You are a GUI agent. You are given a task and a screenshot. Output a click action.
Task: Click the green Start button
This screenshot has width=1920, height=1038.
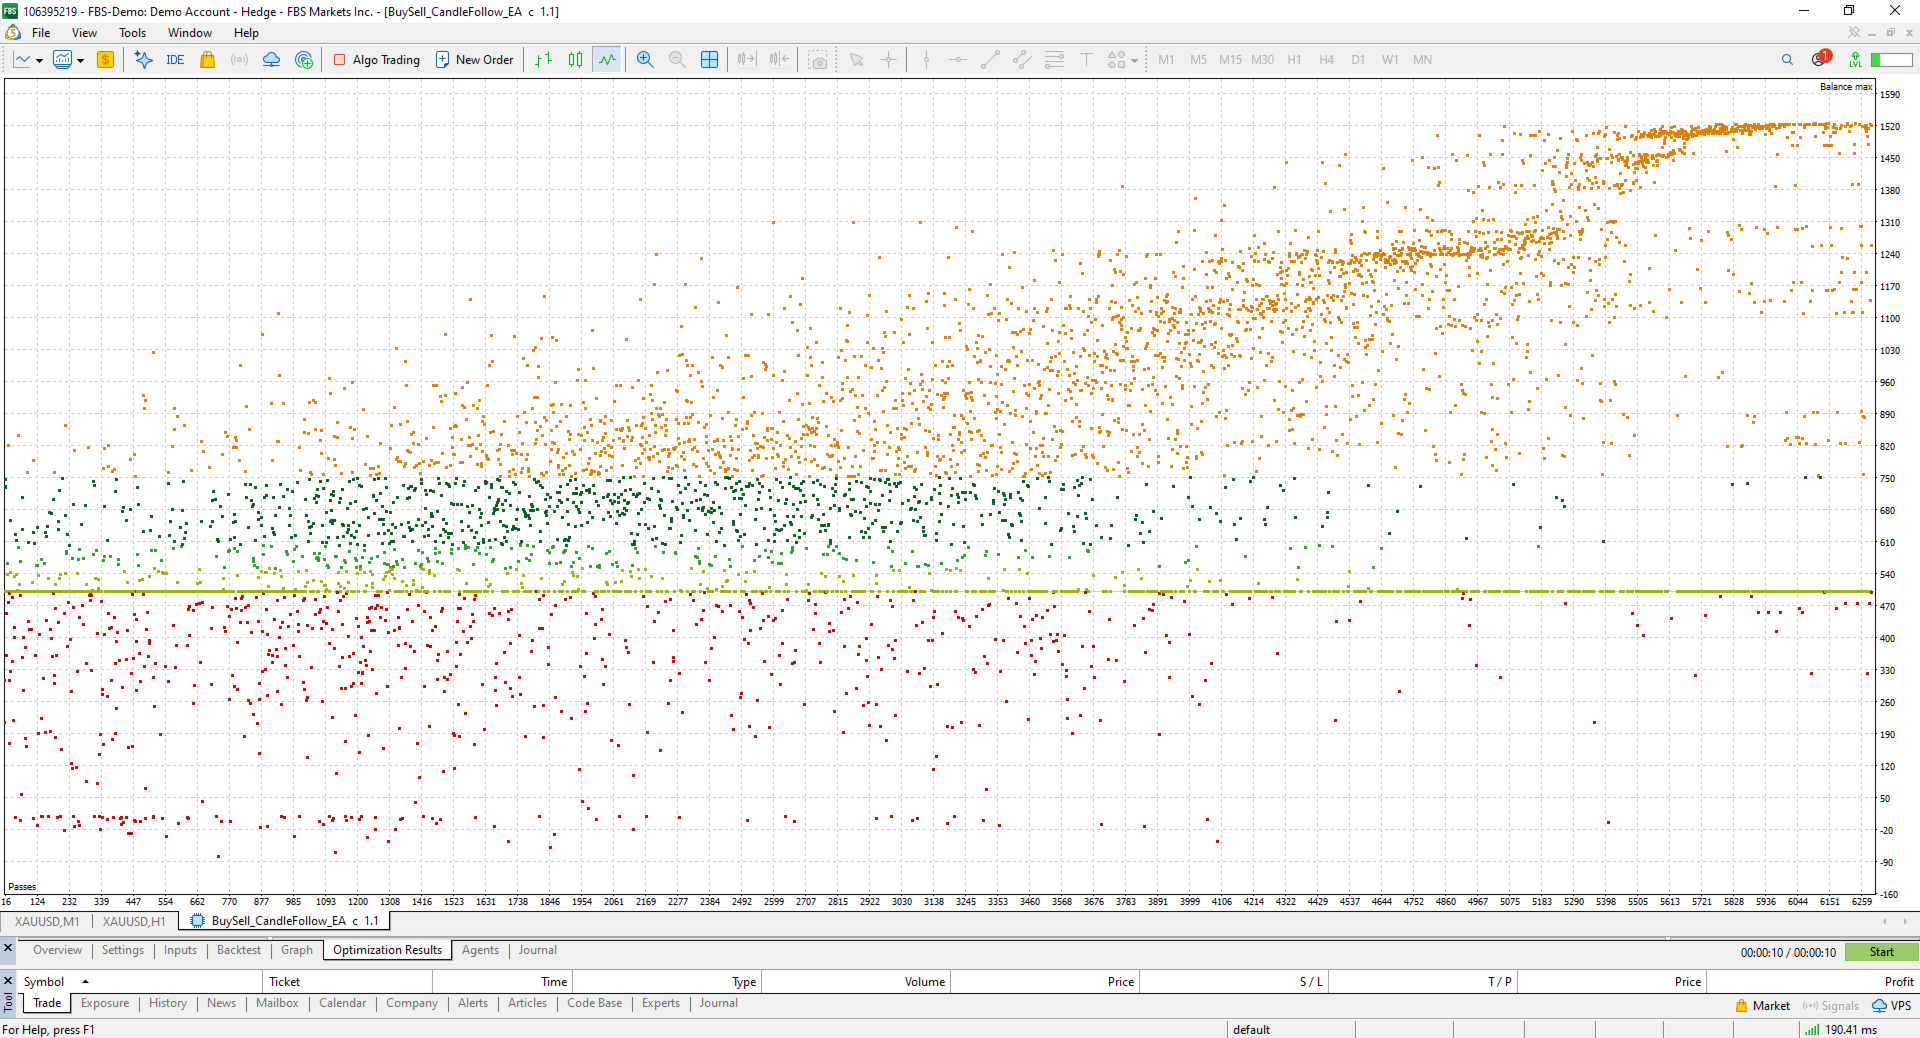coord(1881,952)
